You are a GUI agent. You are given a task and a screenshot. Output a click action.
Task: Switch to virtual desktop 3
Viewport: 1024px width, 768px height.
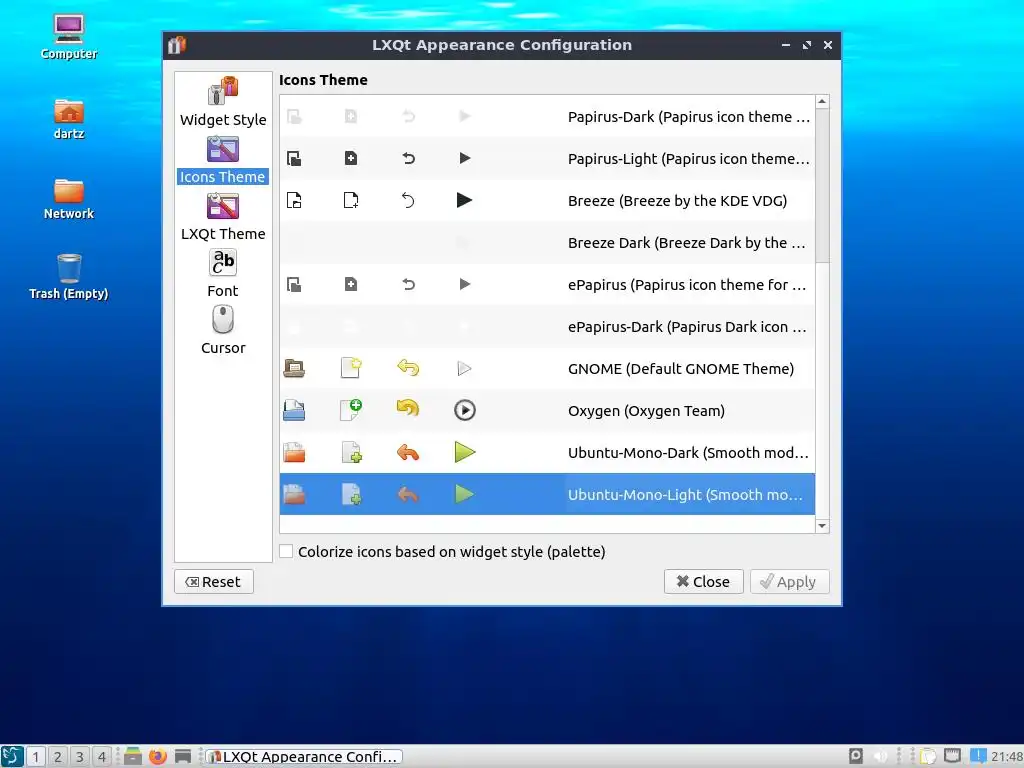coord(80,756)
